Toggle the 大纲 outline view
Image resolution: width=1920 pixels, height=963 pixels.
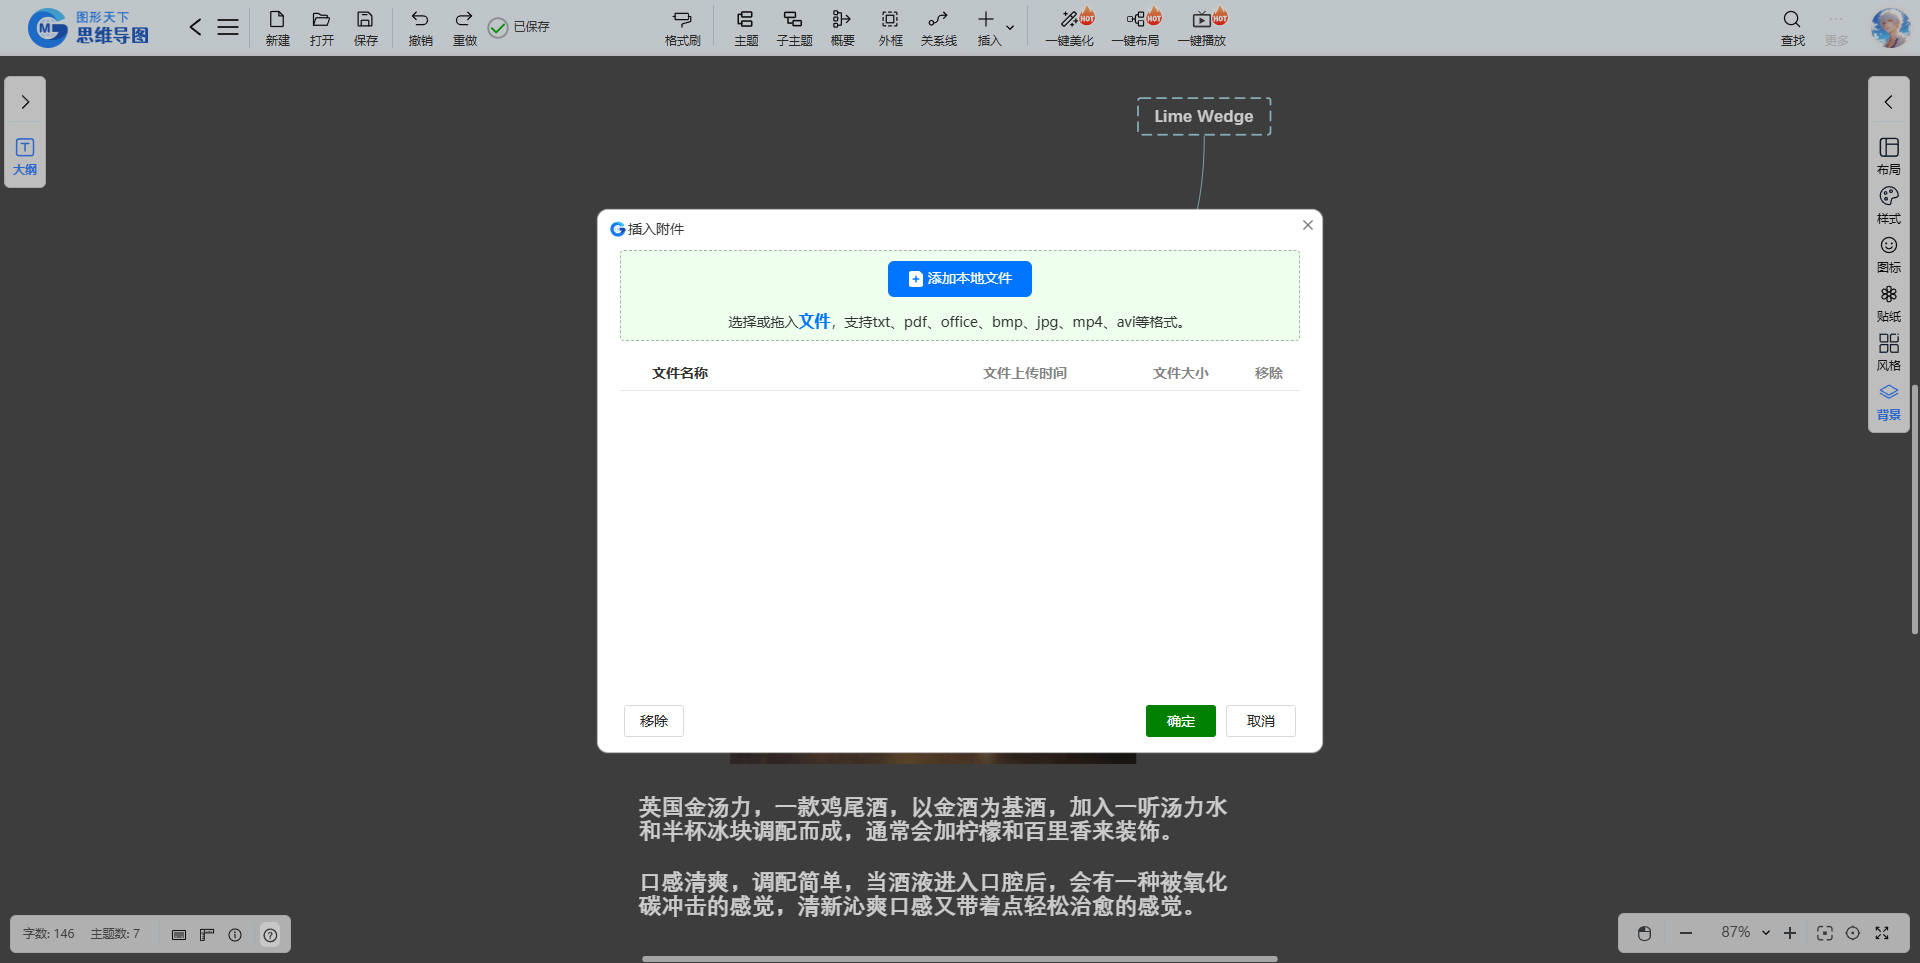pyautogui.click(x=25, y=157)
